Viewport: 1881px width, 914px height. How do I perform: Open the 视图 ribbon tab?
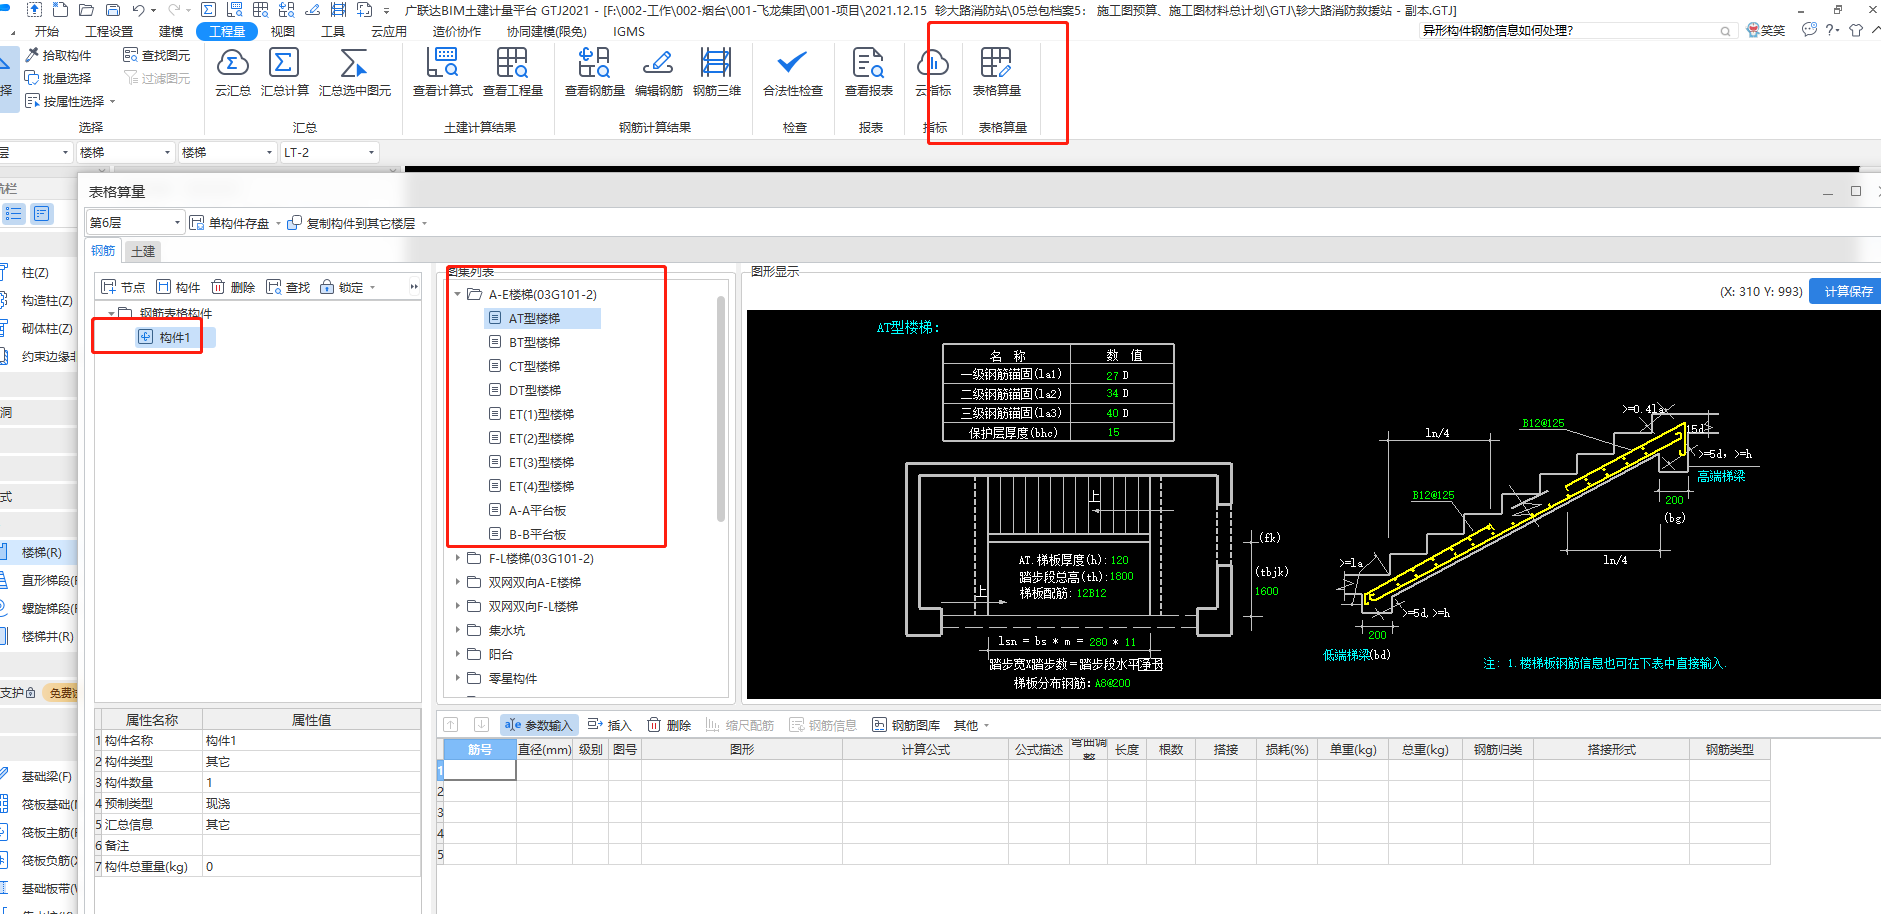coord(283,31)
